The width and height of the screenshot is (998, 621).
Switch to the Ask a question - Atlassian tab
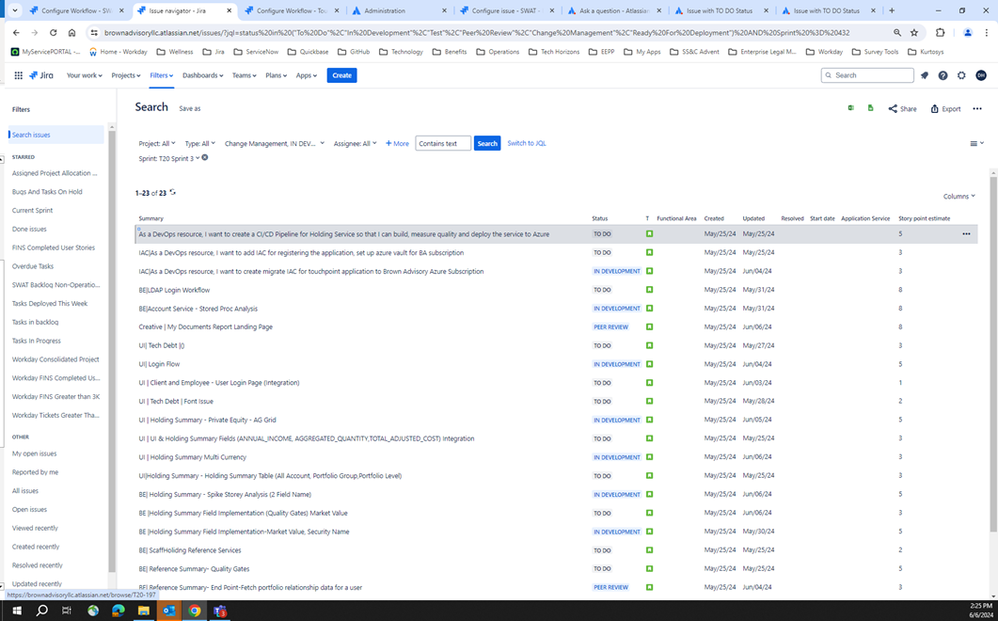pos(614,11)
